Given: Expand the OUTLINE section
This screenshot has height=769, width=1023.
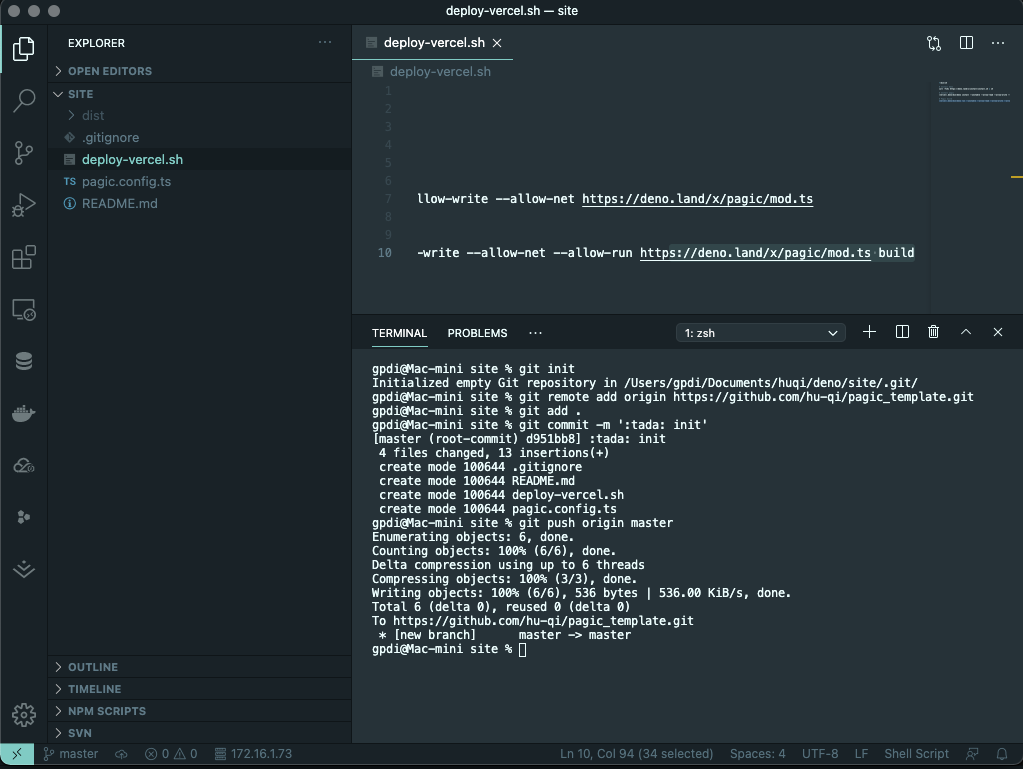Looking at the screenshot, I should 200,667.
